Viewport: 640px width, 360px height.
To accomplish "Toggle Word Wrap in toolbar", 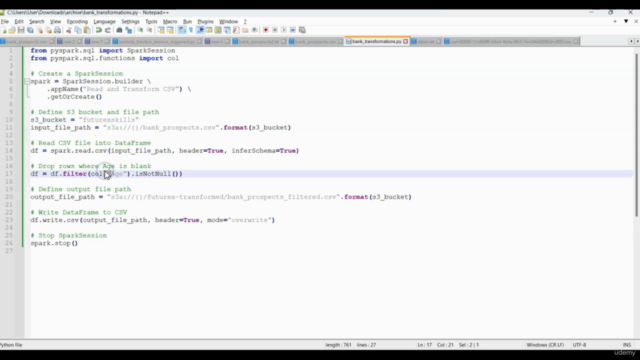I will (x=182, y=30).
